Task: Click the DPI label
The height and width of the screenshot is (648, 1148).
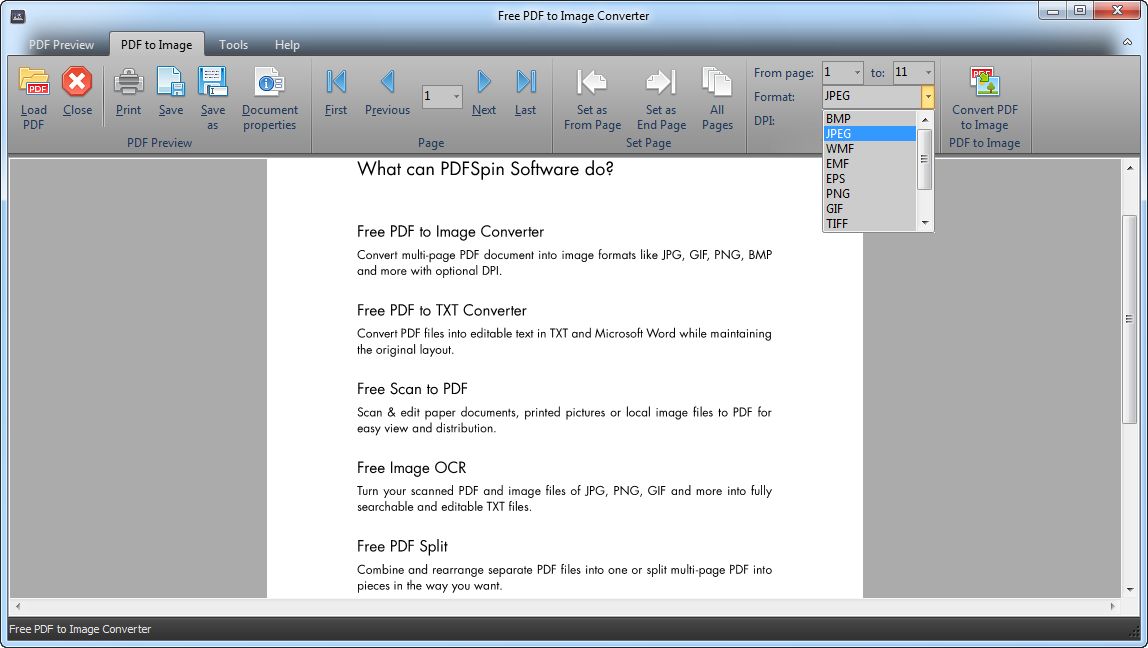Action: click(x=764, y=120)
